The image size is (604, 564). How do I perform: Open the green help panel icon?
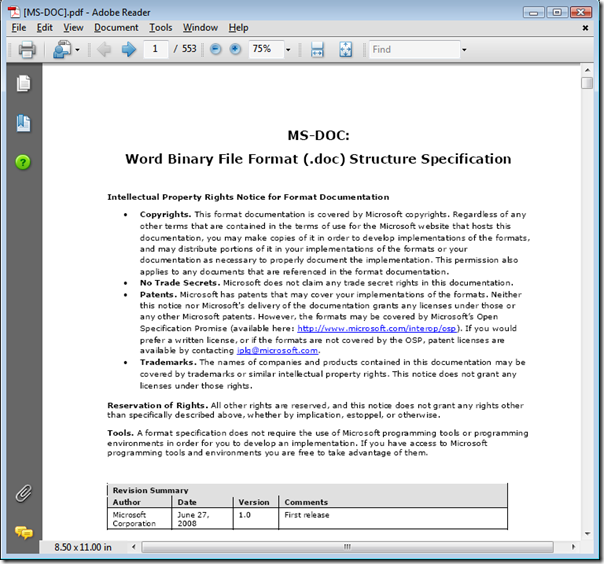23,161
